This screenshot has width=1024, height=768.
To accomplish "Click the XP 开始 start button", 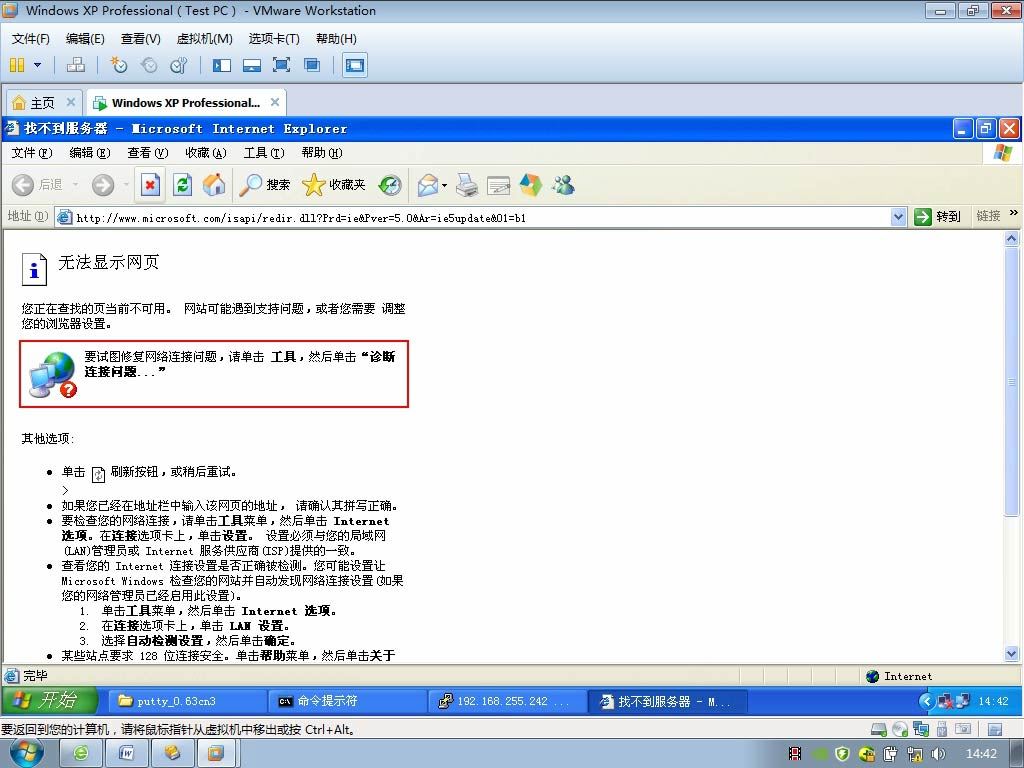I will 50,701.
